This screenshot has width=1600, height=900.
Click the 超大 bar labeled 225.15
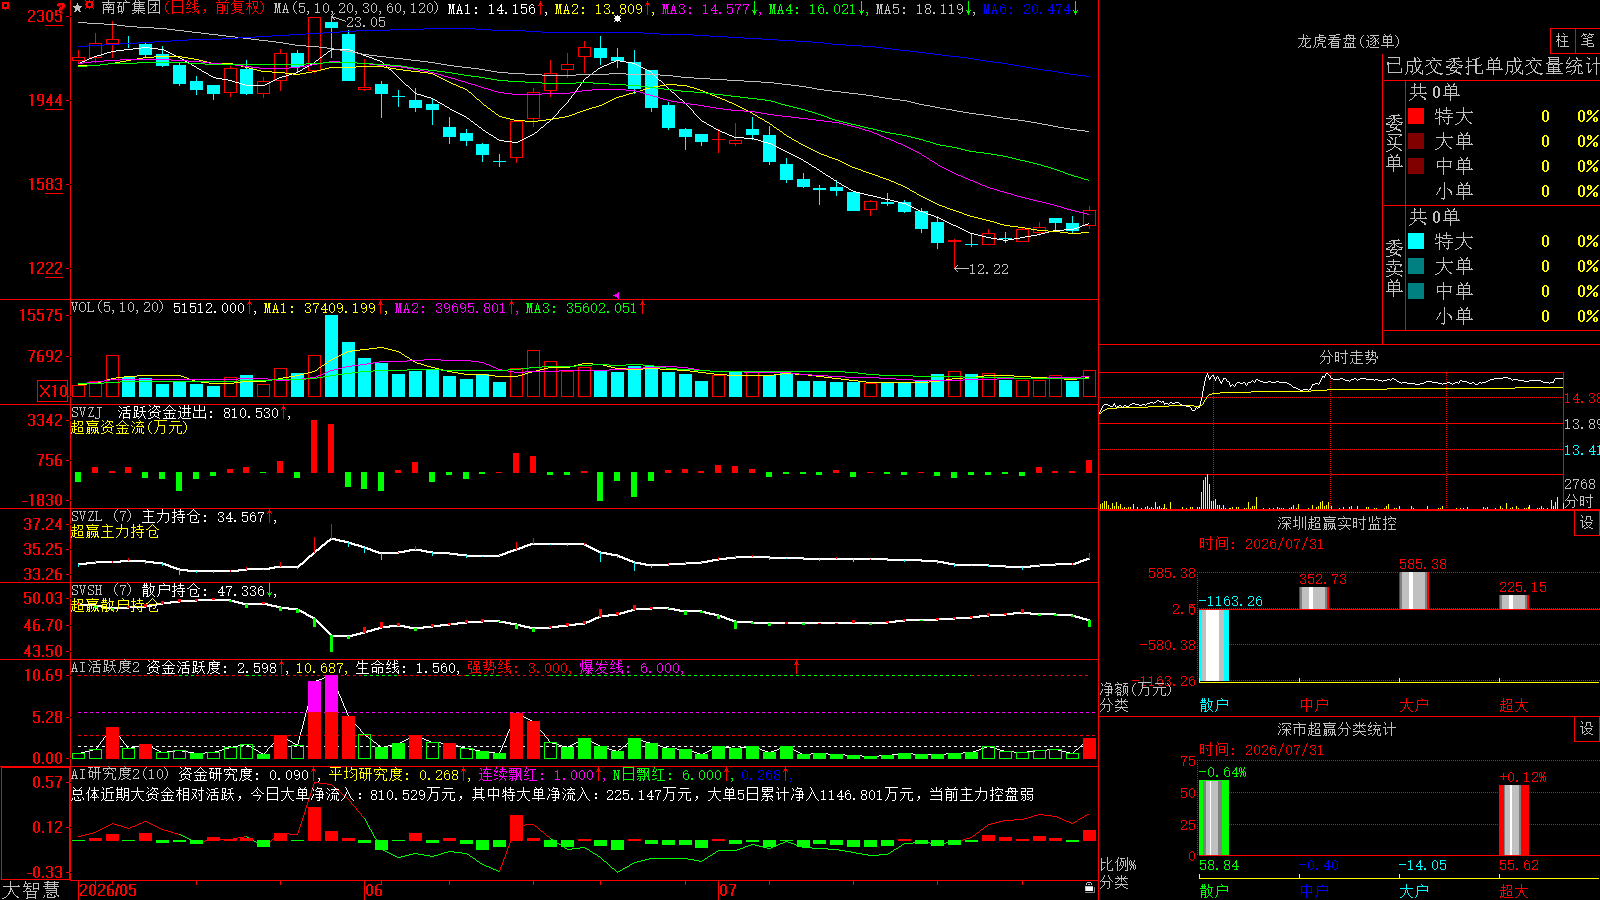[1514, 602]
